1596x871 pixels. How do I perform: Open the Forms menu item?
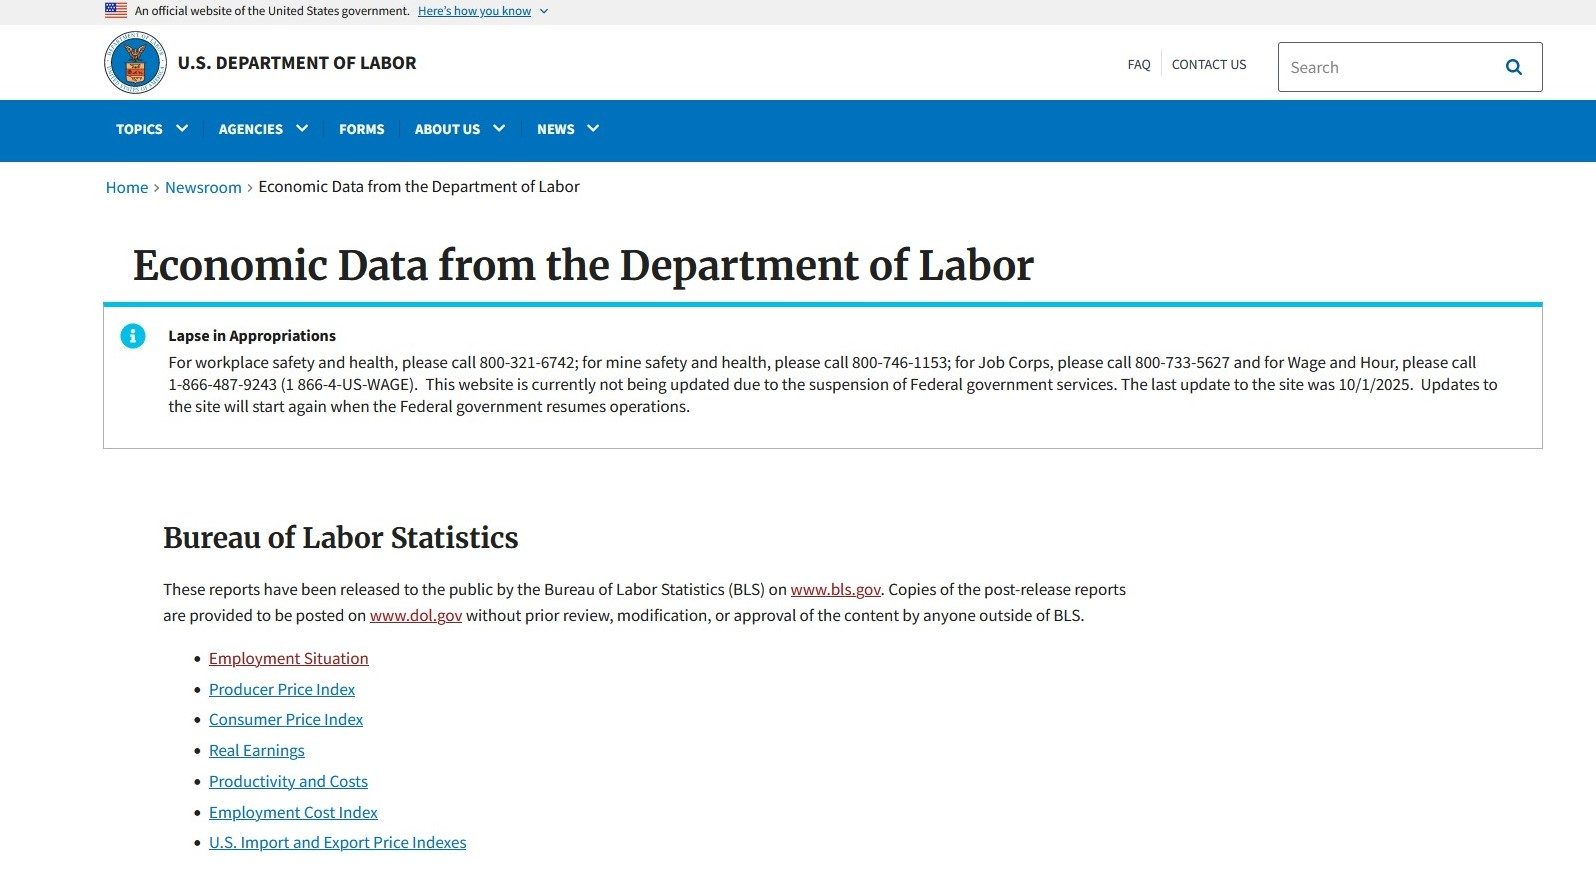[361, 129]
